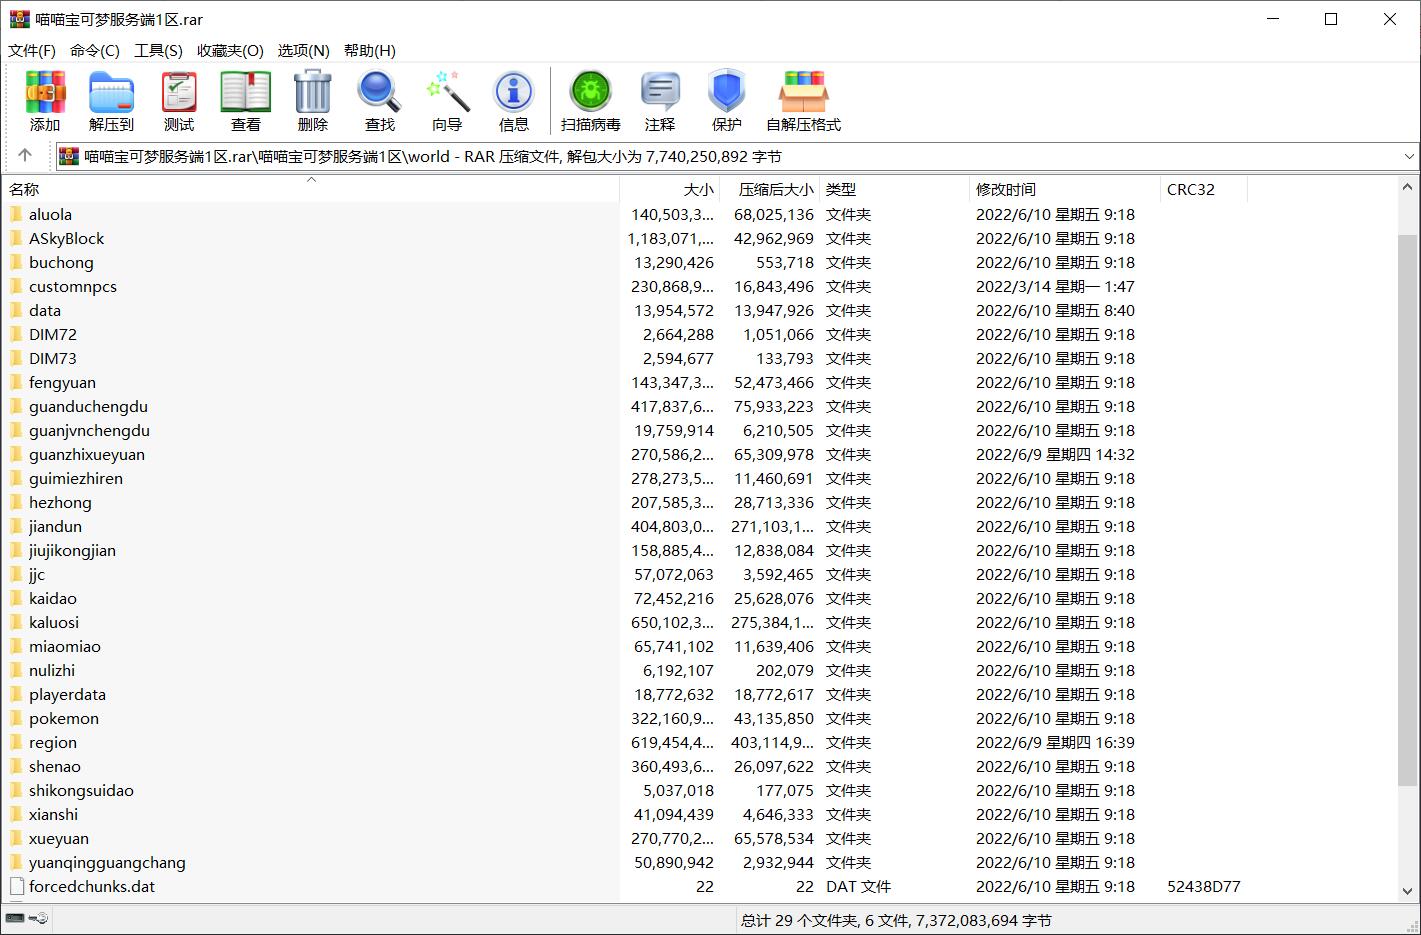1421x935 pixels.
Task: Click the scrollbar up arrow
Action: click(x=1408, y=187)
